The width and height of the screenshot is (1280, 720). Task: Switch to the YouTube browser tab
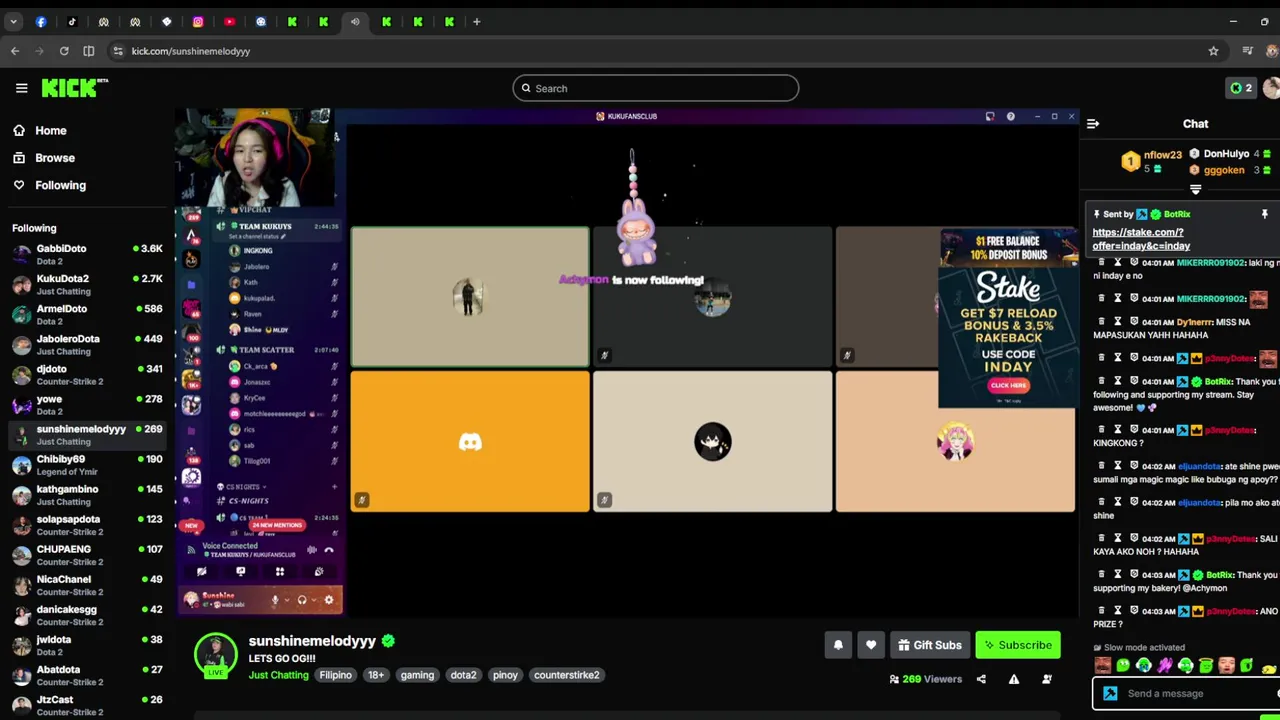tap(229, 21)
